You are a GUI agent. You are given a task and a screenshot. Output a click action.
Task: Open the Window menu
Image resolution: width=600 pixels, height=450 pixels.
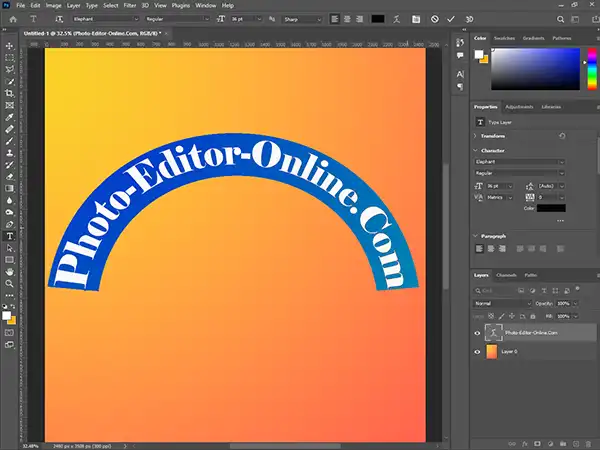point(205,5)
